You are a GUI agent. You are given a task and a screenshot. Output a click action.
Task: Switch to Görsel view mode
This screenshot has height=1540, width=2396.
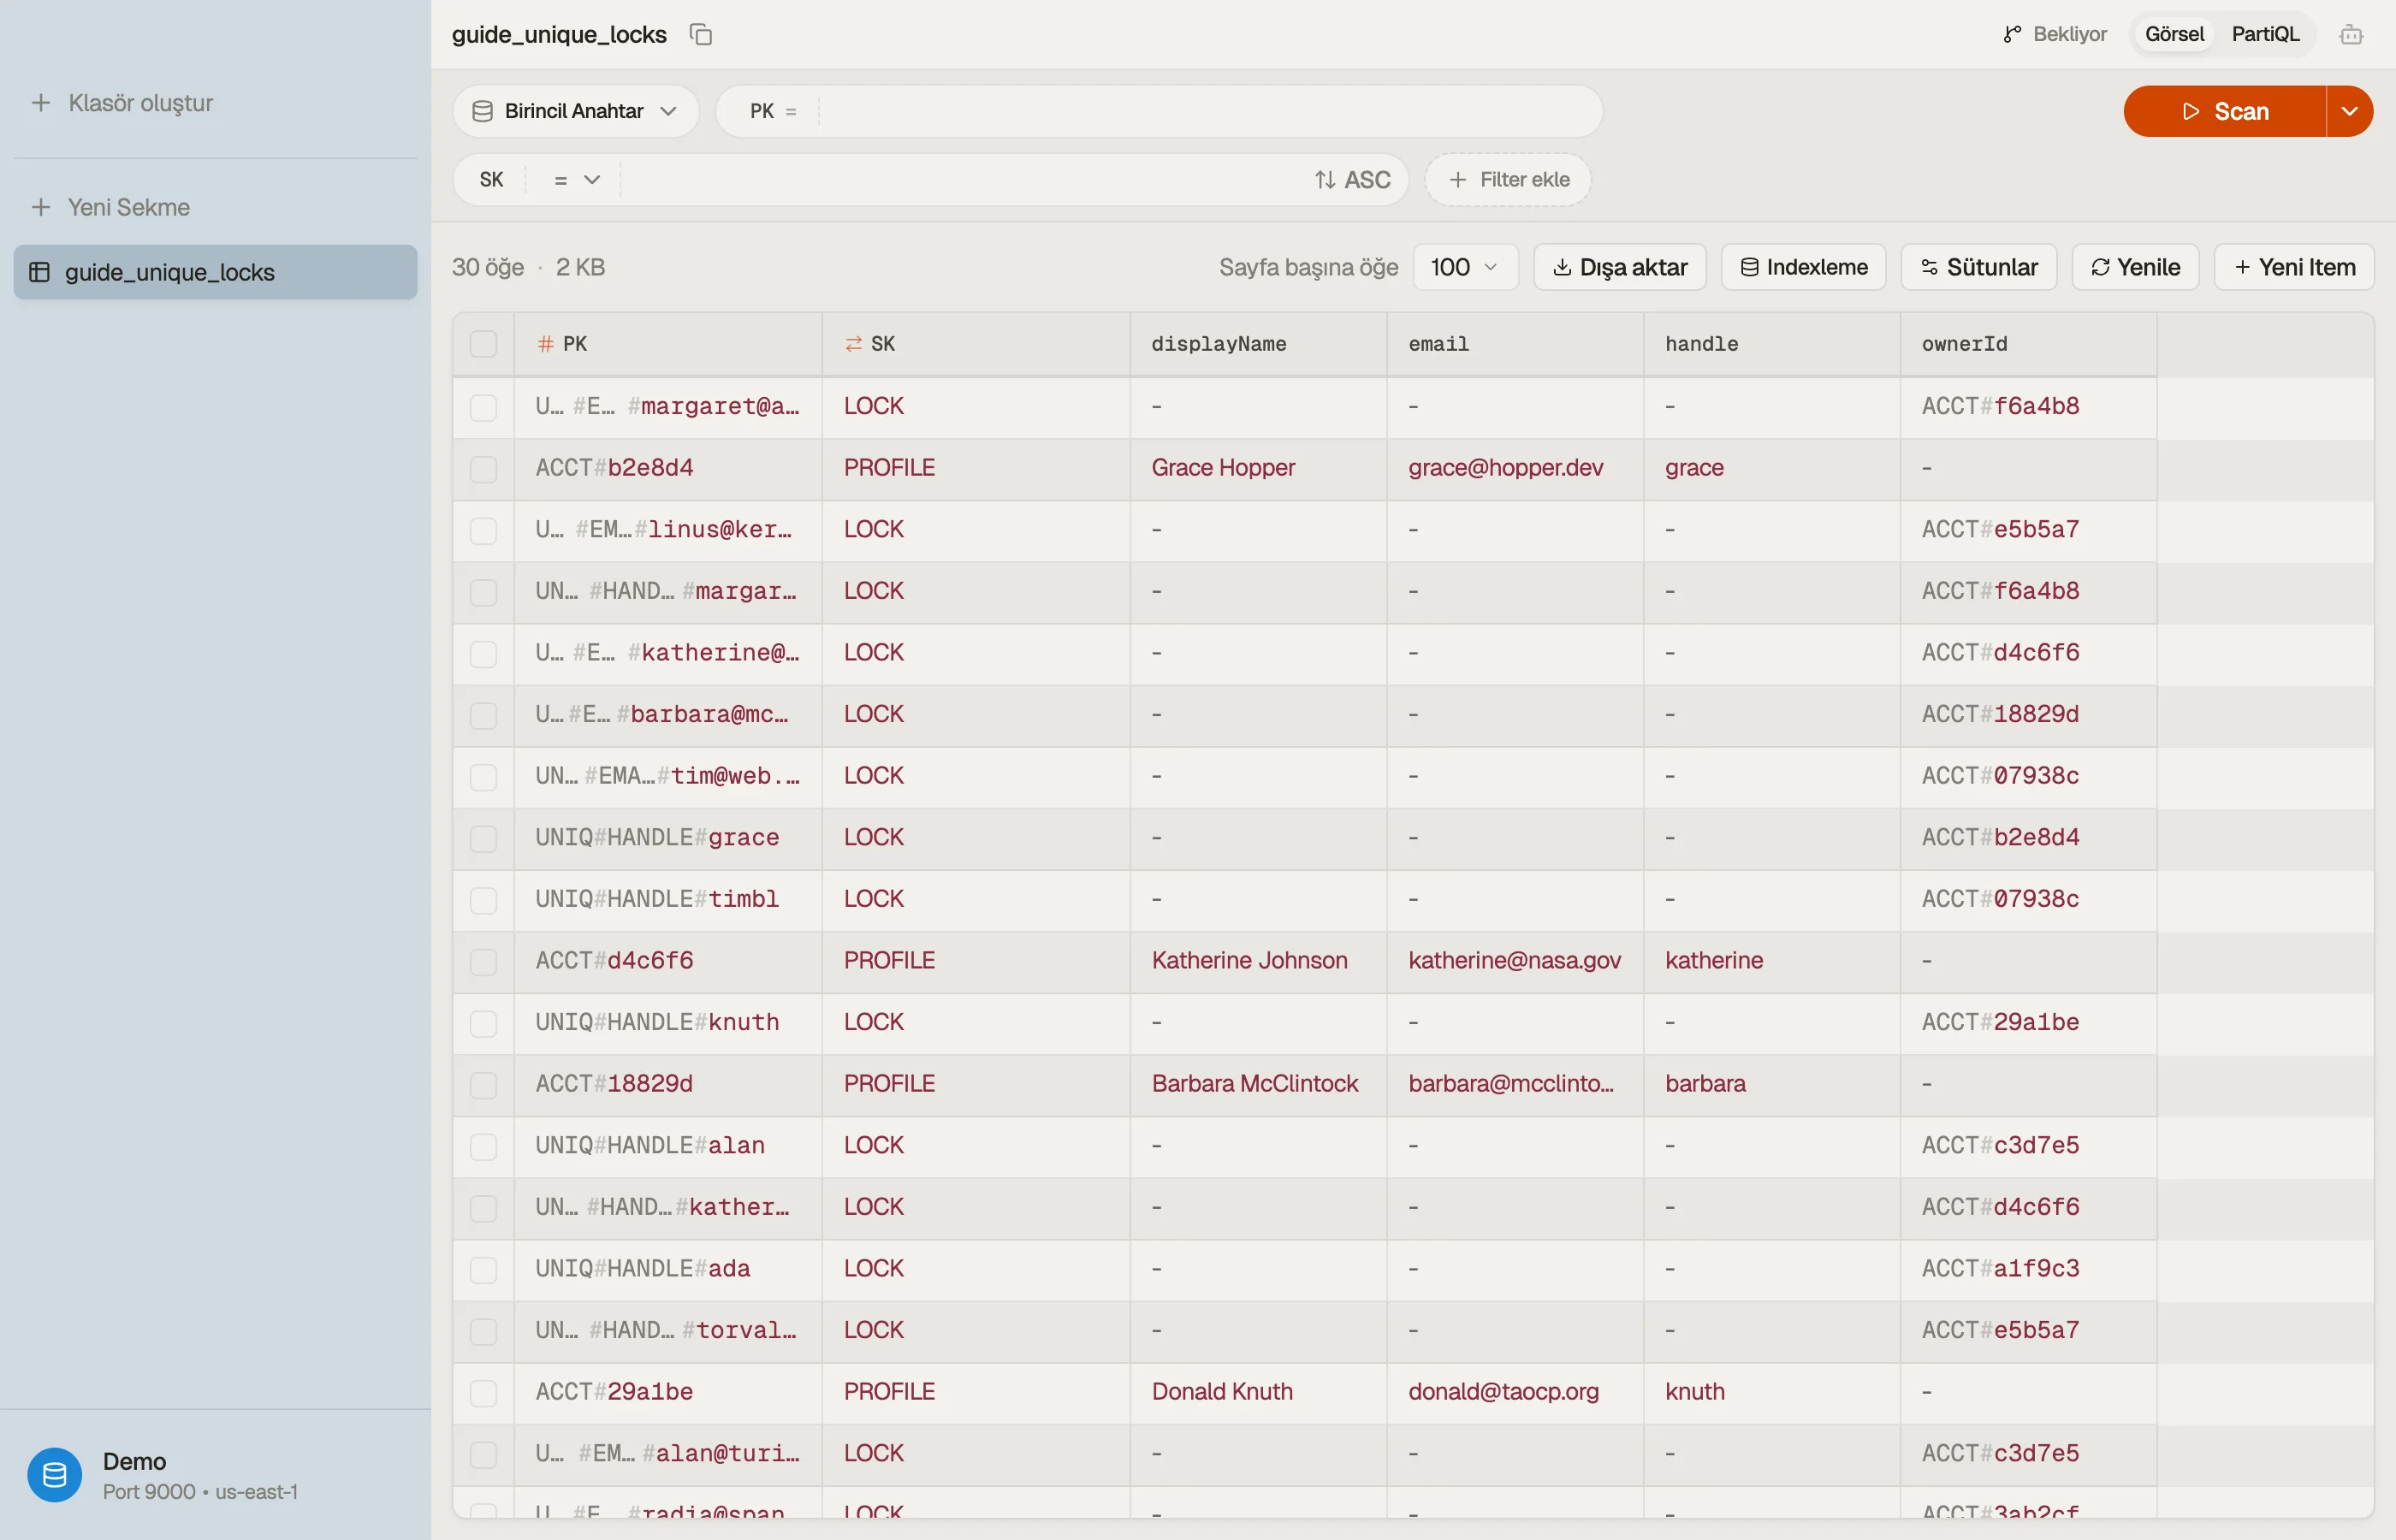2174,34
